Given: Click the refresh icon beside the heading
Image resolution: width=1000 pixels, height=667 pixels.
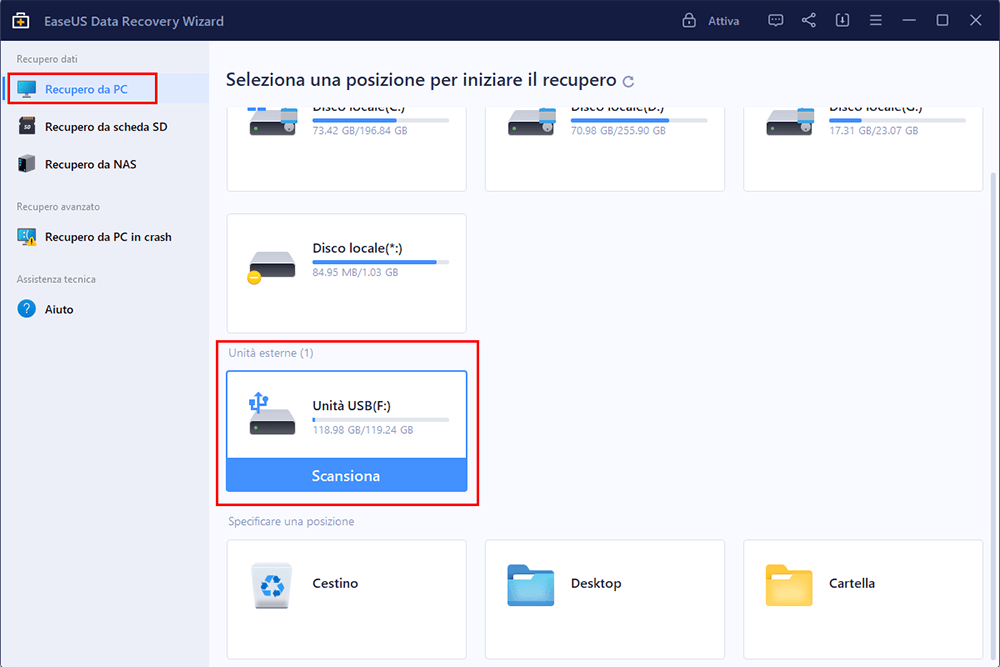Looking at the screenshot, I should point(628,81).
